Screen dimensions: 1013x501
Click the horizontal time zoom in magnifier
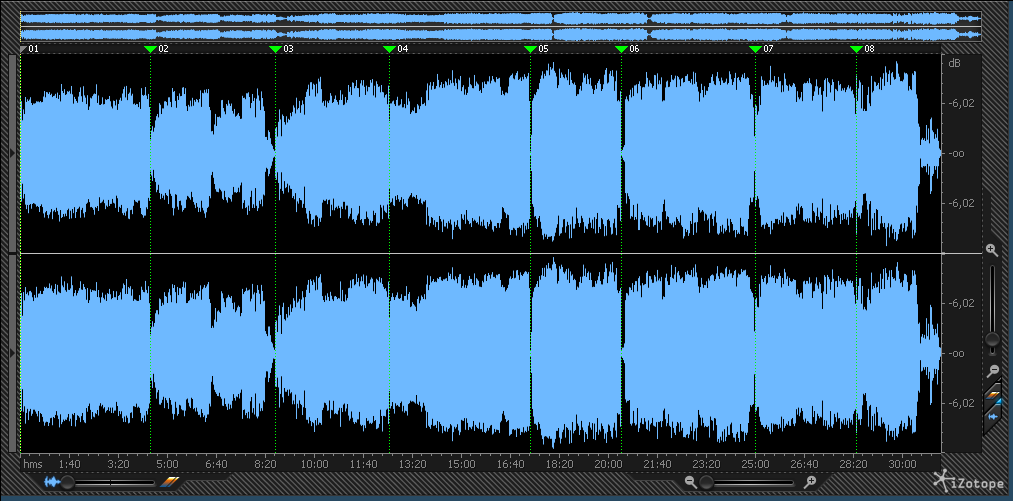(x=809, y=482)
